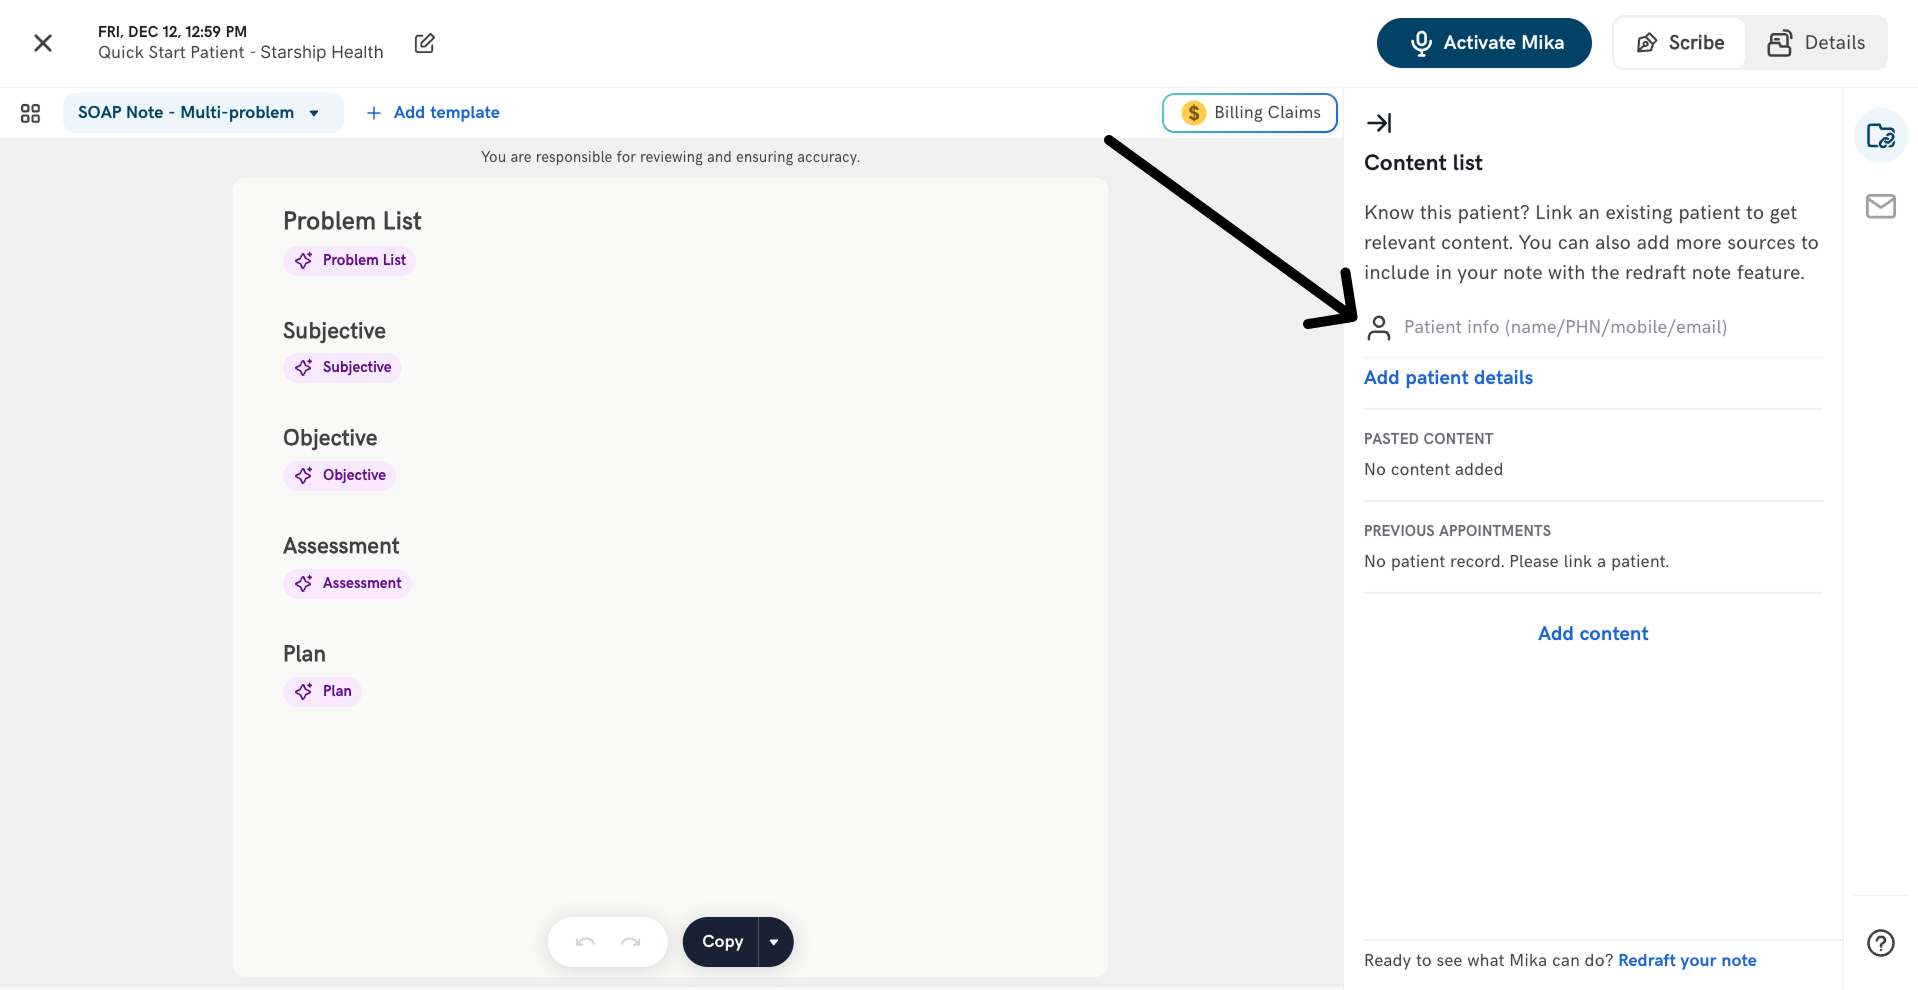Switch to the Scribe tab
Screen dimensions: 1918x990
click(1680, 43)
